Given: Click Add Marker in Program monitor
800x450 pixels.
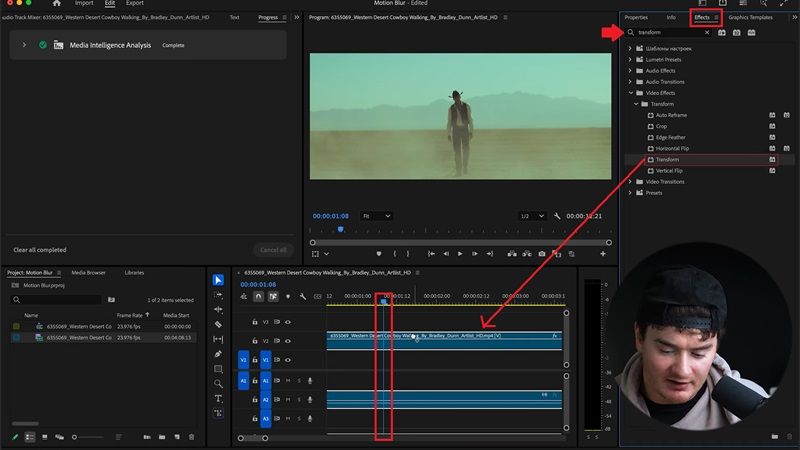Looking at the screenshot, I should [x=379, y=254].
